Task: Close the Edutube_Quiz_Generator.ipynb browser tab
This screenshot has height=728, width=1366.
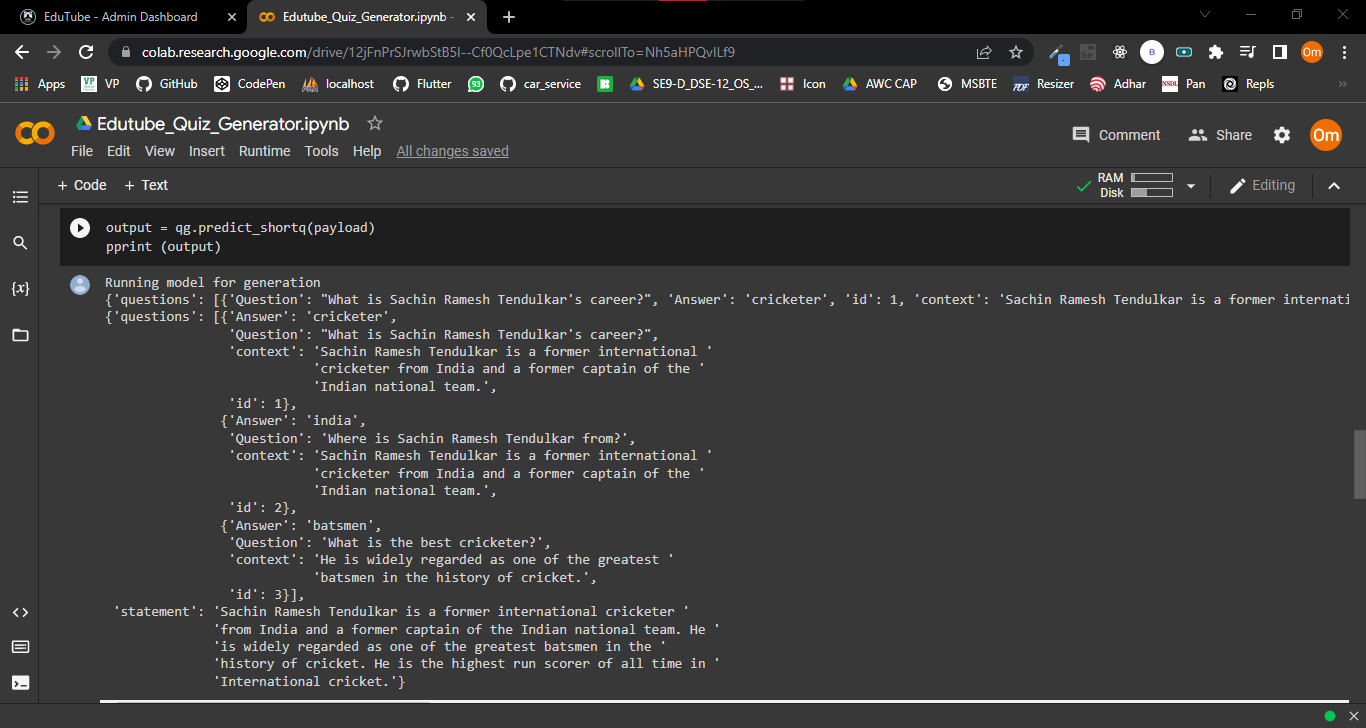Action: (470, 17)
